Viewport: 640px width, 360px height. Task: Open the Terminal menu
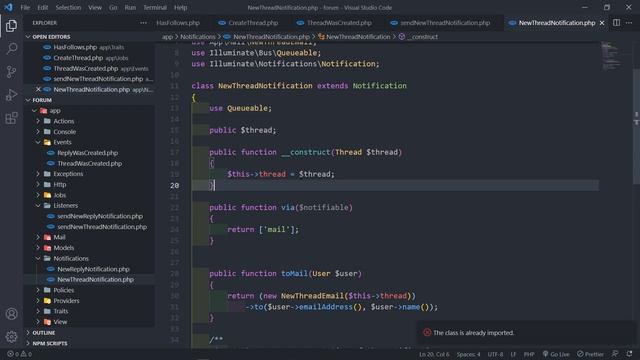pyautogui.click(x=155, y=7)
